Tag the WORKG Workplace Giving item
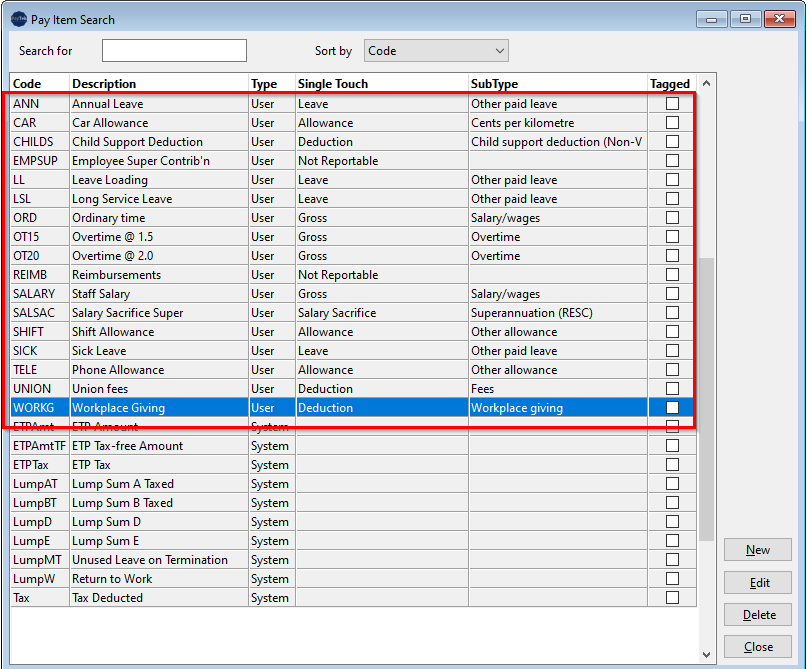809x669 pixels. (x=672, y=408)
